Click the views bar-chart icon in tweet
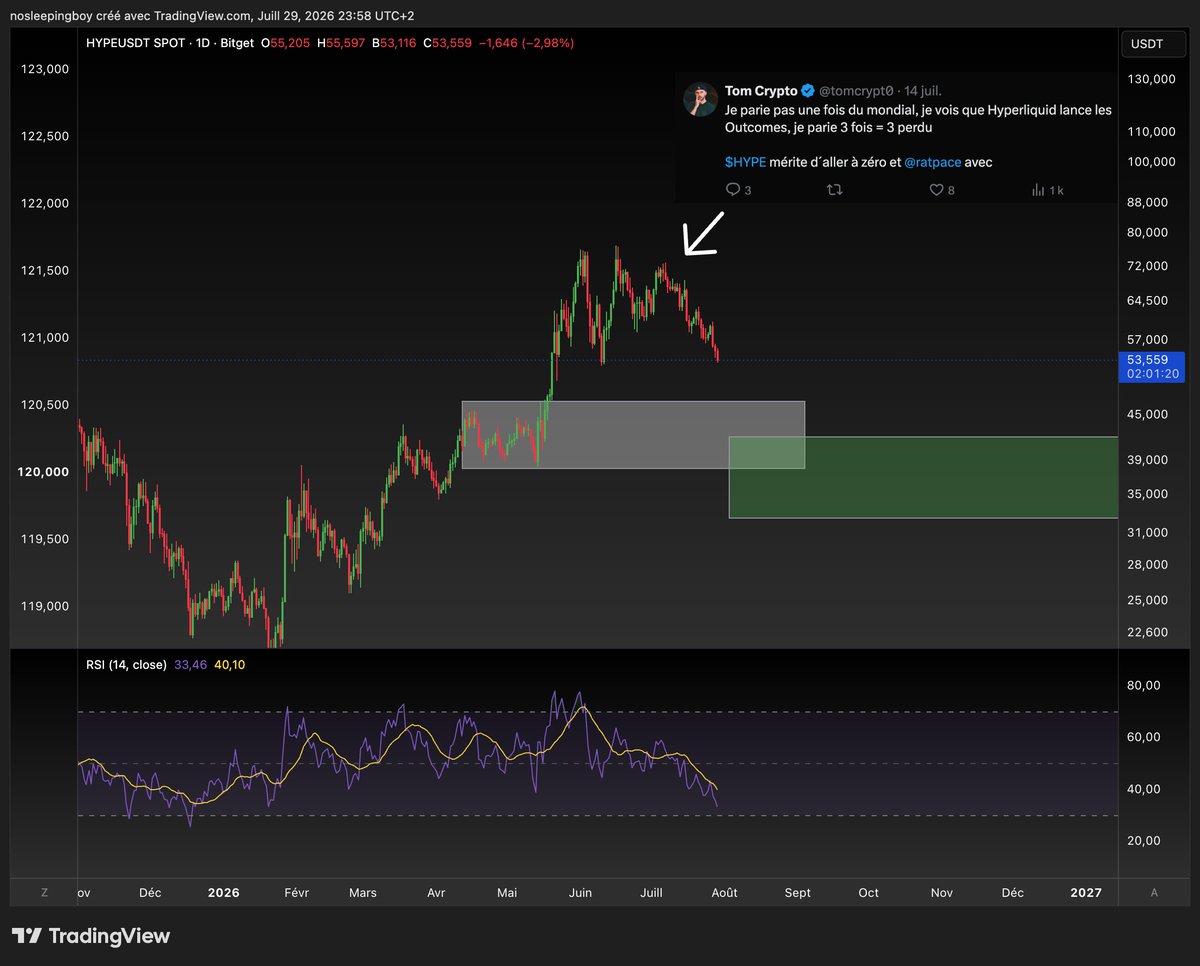The image size is (1200, 966). tap(1038, 190)
